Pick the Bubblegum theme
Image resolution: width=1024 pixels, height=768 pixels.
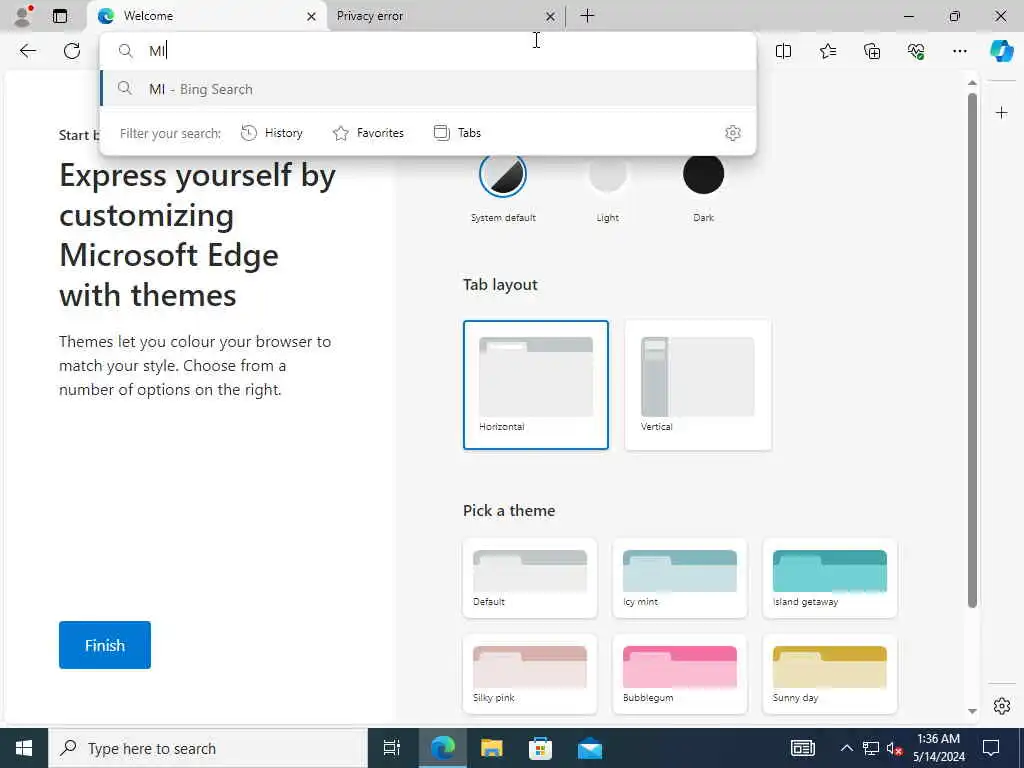pyautogui.click(x=680, y=674)
